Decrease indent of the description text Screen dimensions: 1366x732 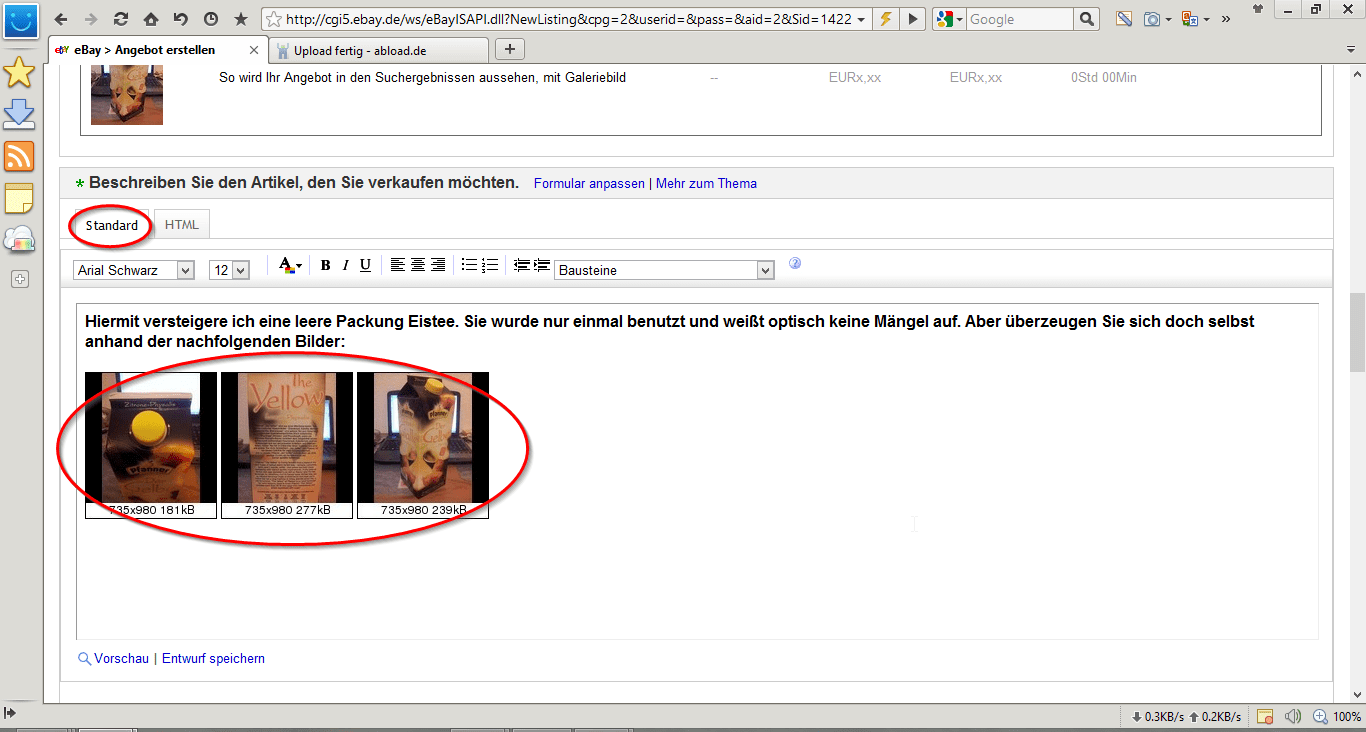pyautogui.click(x=521, y=265)
